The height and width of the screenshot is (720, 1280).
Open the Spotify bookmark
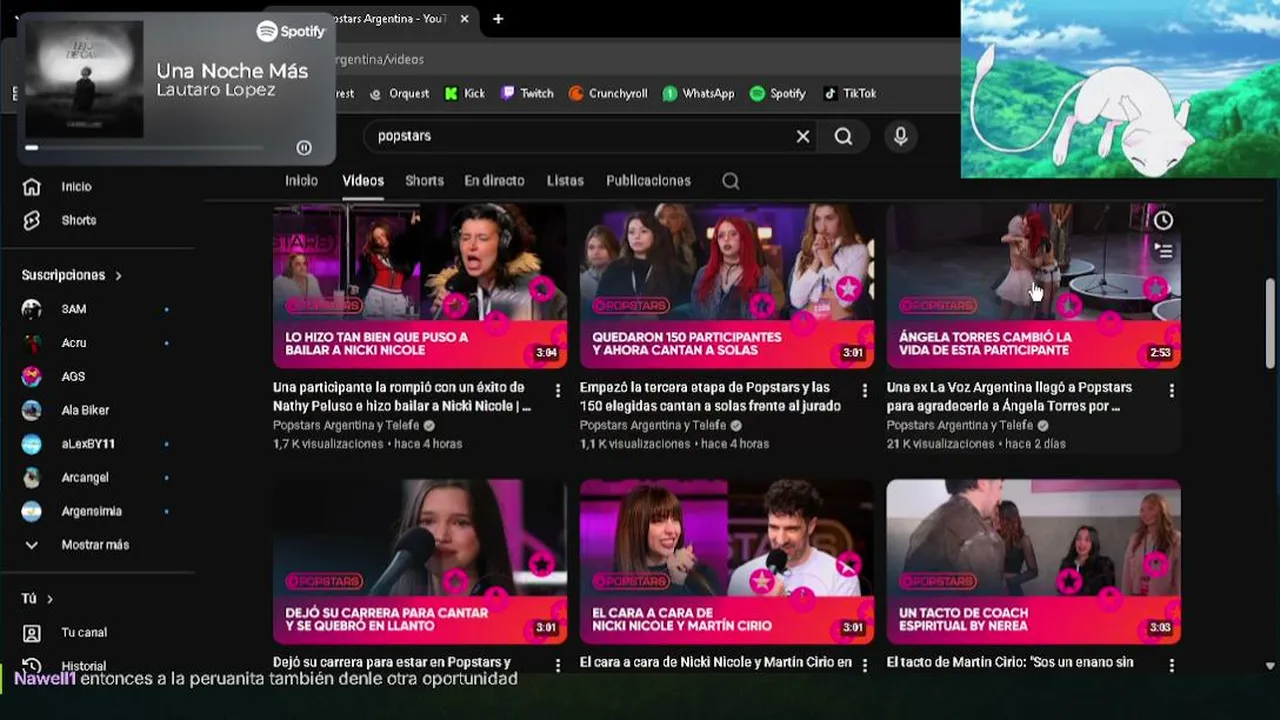pos(778,93)
